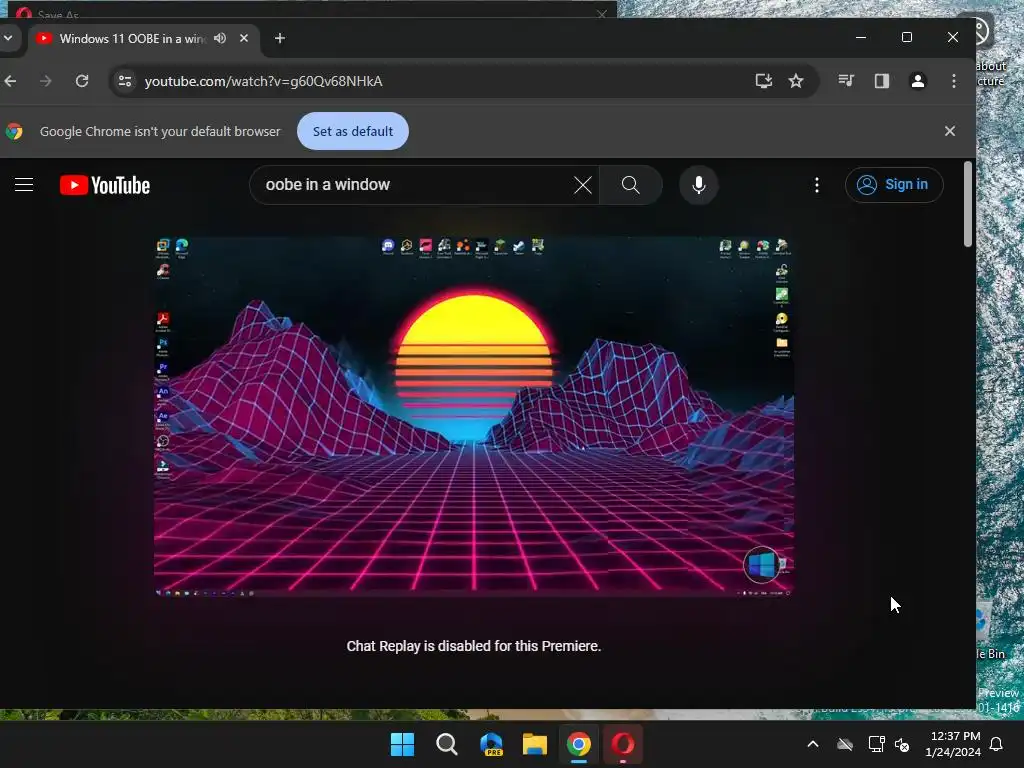1024x768 pixels.
Task: Open Windows taskbar Search
Action: 447,744
